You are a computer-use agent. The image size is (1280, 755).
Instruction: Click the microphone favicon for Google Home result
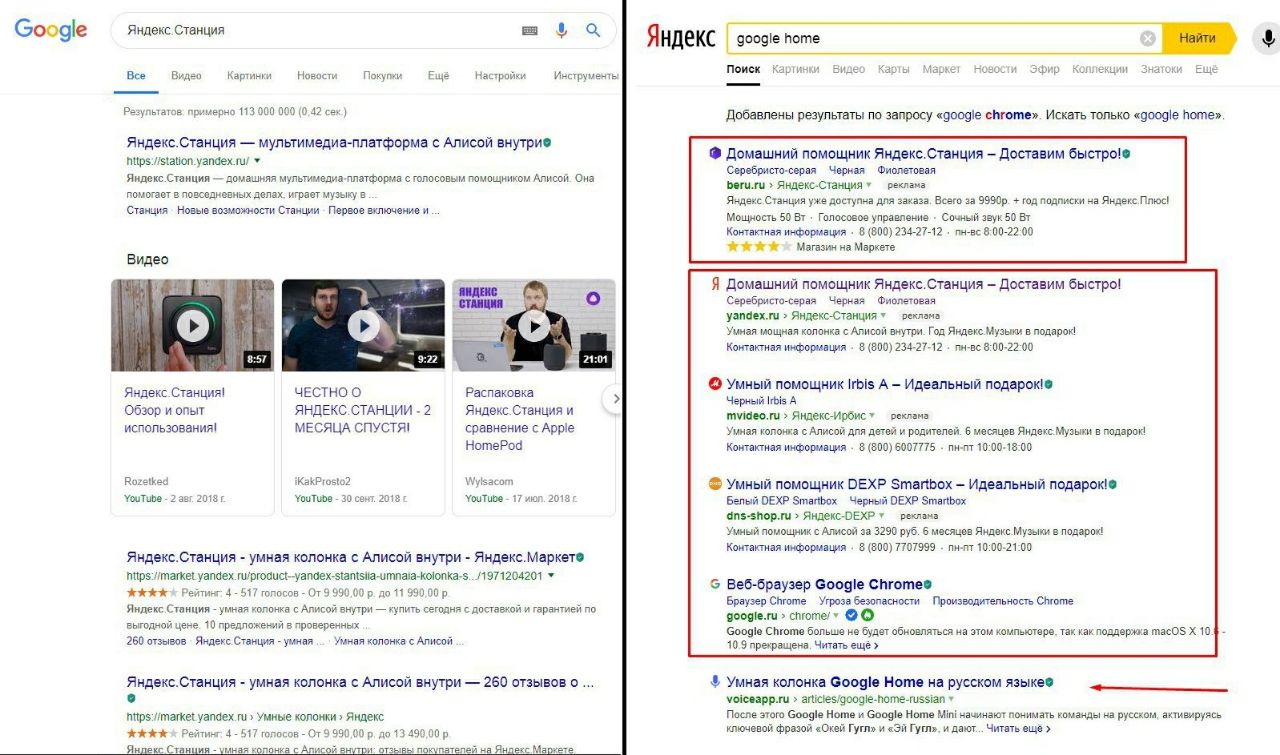click(x=715, y=682)
